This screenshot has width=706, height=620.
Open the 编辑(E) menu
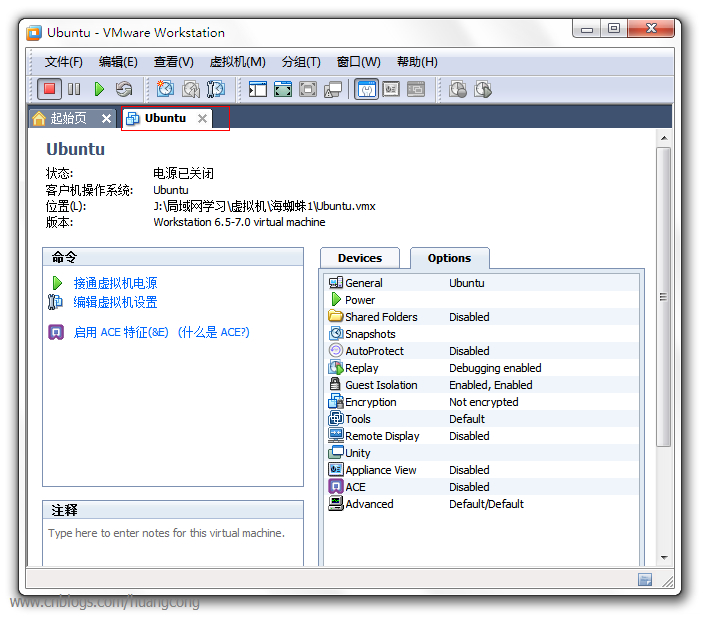click(x=118, y=62)
